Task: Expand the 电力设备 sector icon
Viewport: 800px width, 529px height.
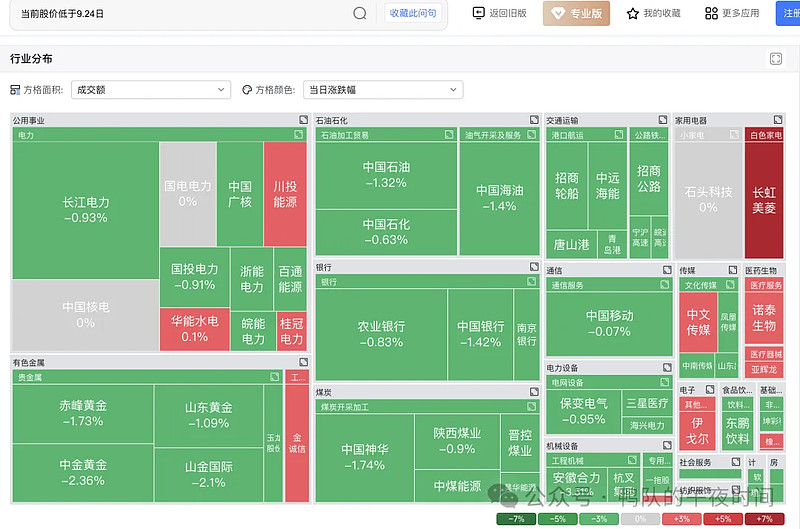Action: coord(667,367)
